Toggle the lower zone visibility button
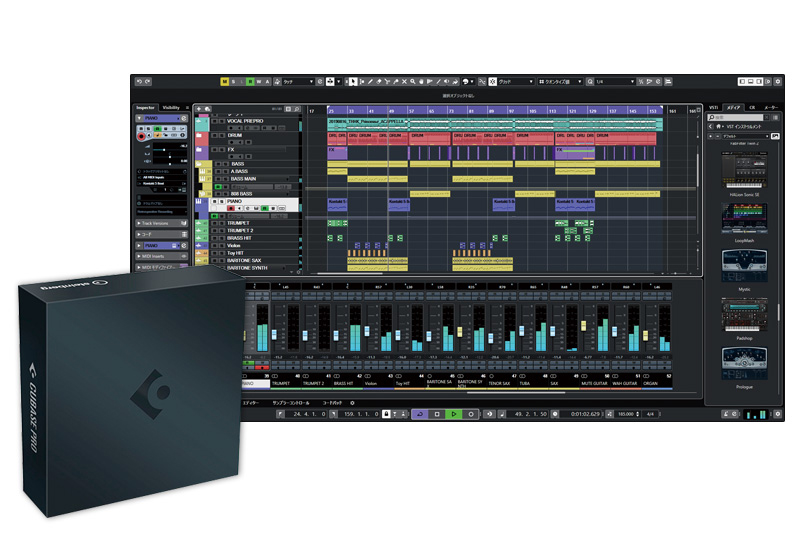The image size is (800, 533). pos(751,82)
